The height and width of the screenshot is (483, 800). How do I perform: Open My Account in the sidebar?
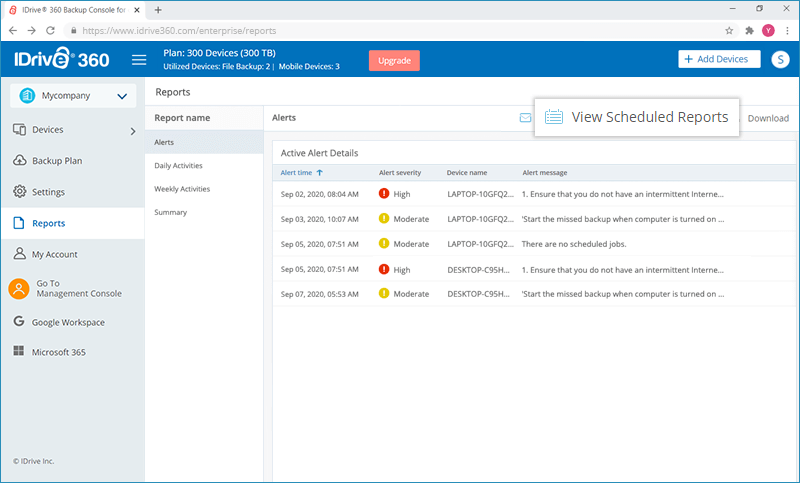pyautogui.click(x=55, y=254)
